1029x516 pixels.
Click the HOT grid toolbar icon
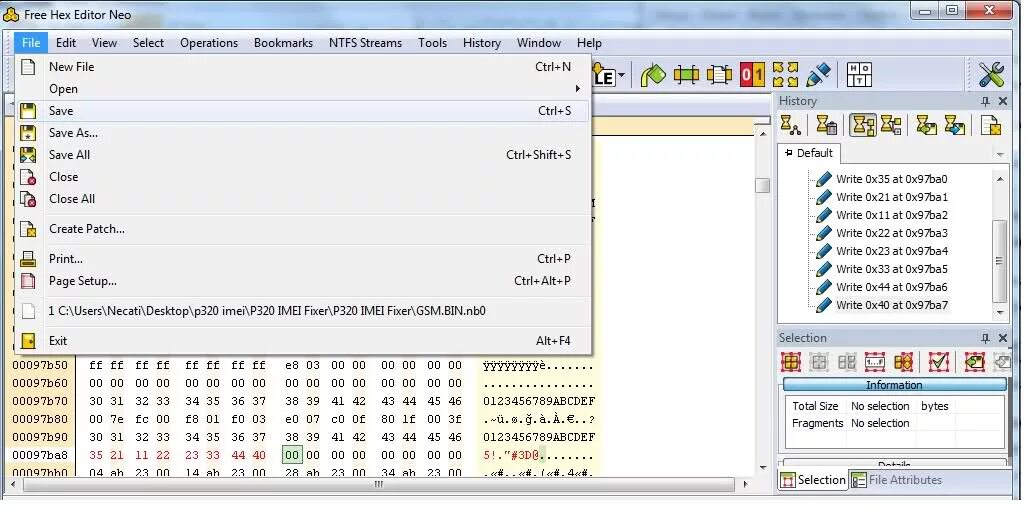click(x=859, y=75)
